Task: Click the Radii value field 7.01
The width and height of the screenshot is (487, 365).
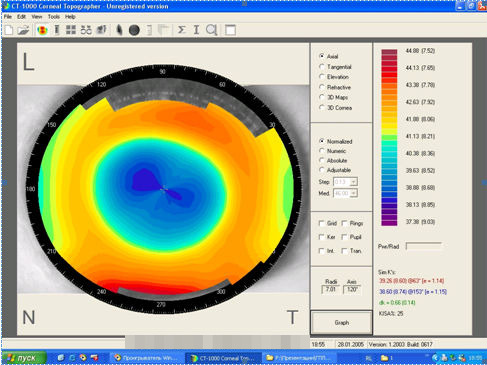Action: pos(331,289)
